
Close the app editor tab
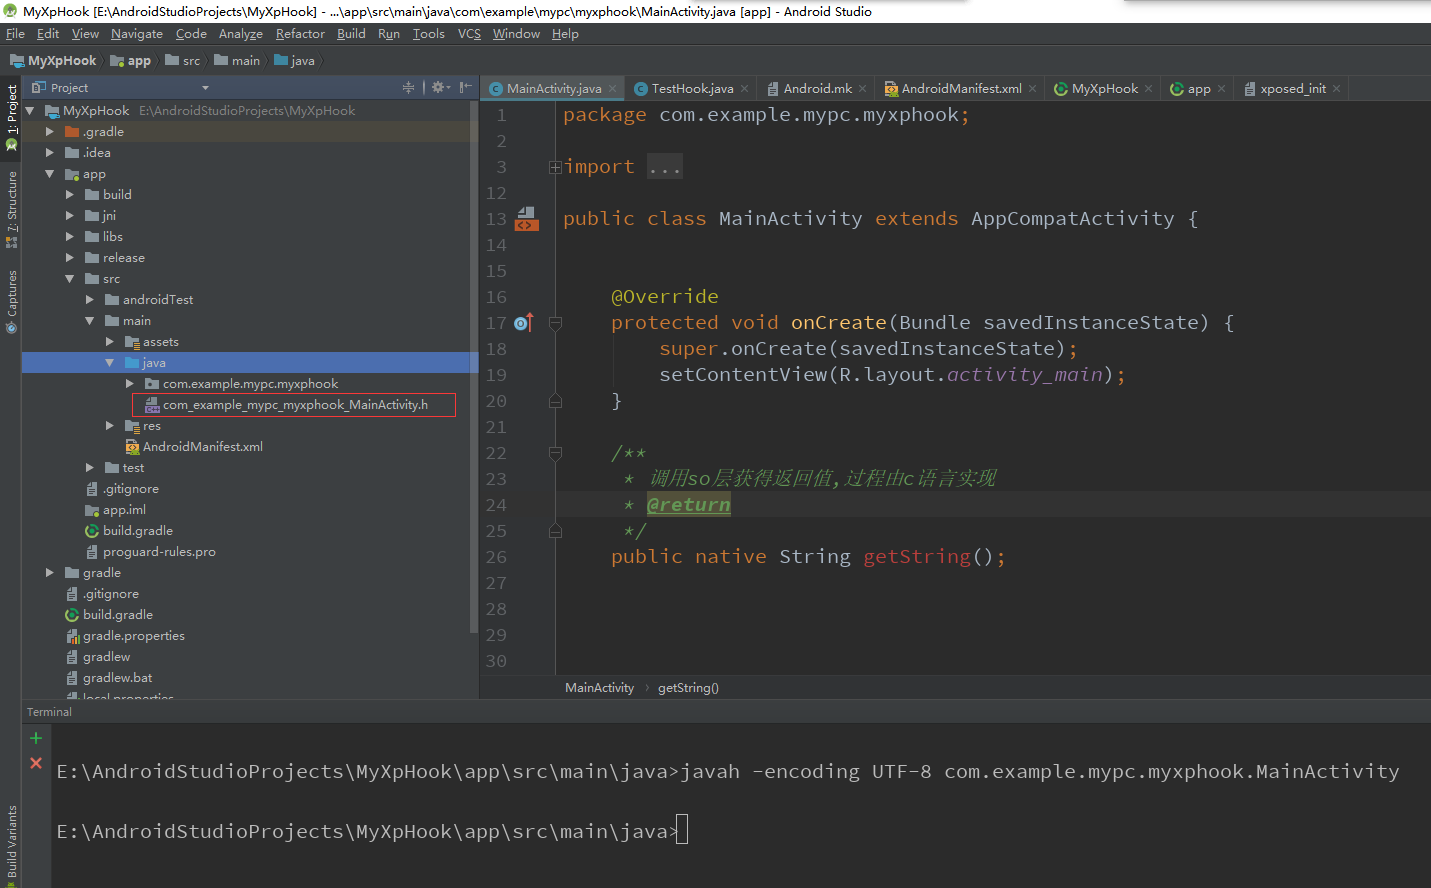(1222, 89)
